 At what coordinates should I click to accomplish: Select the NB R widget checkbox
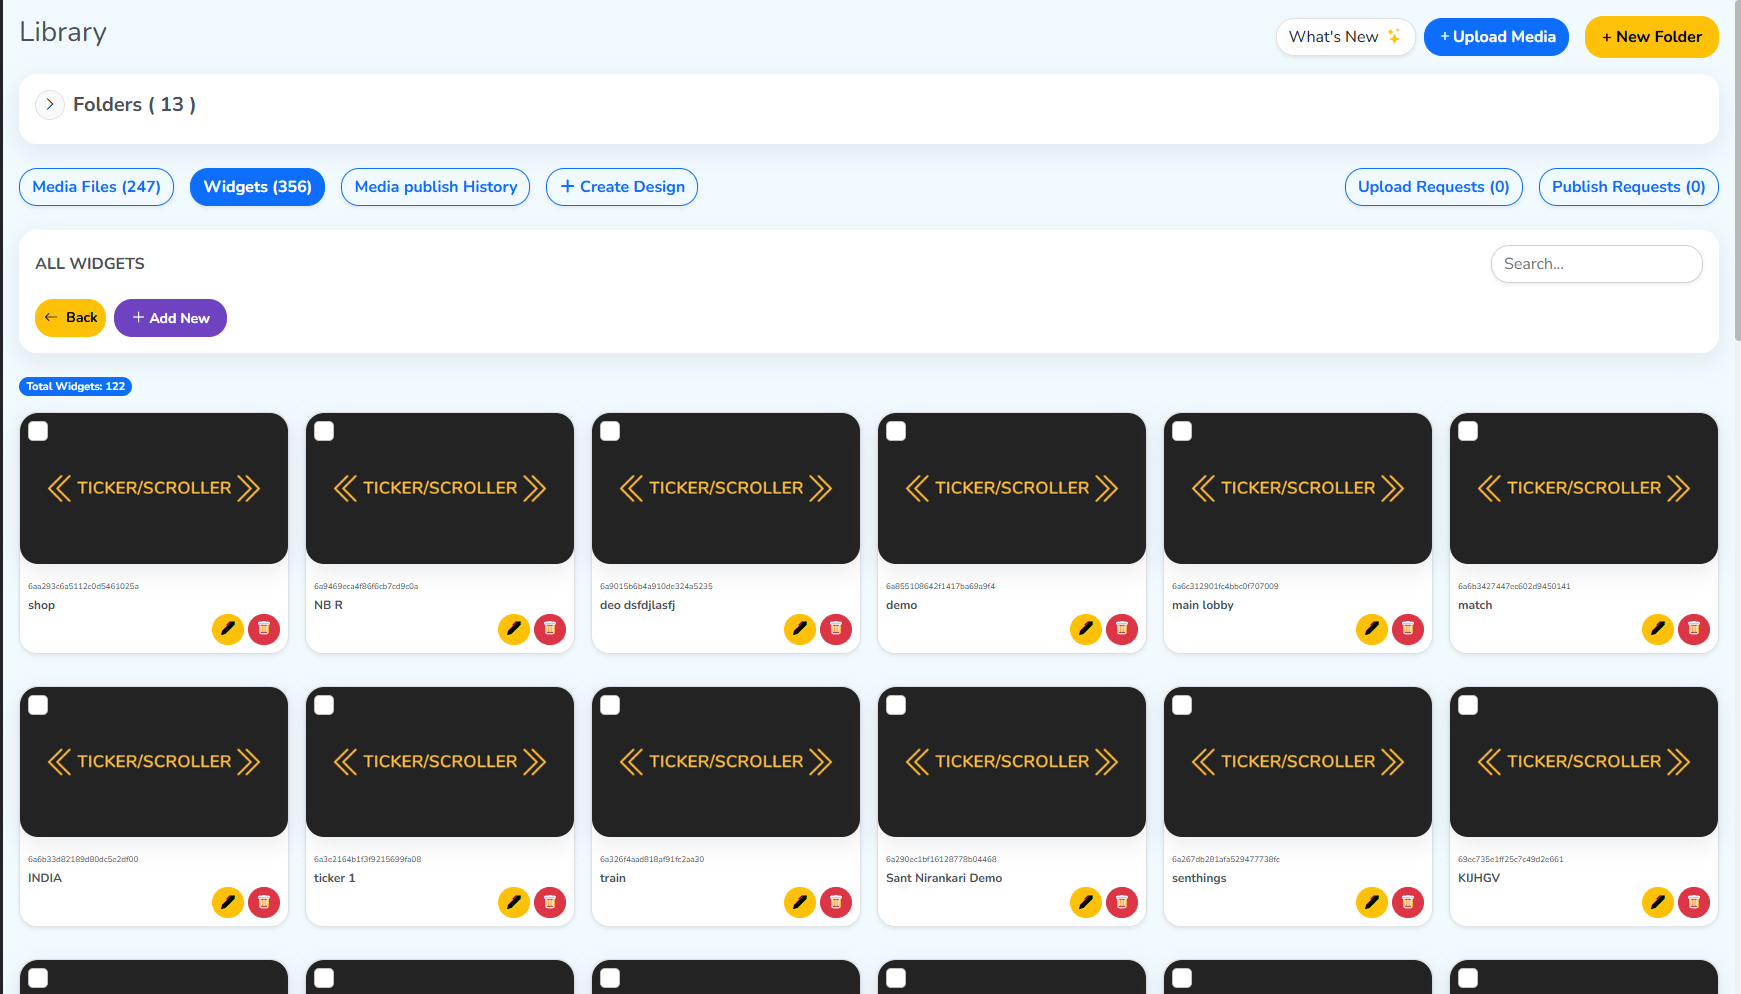[x=324, y=431]
